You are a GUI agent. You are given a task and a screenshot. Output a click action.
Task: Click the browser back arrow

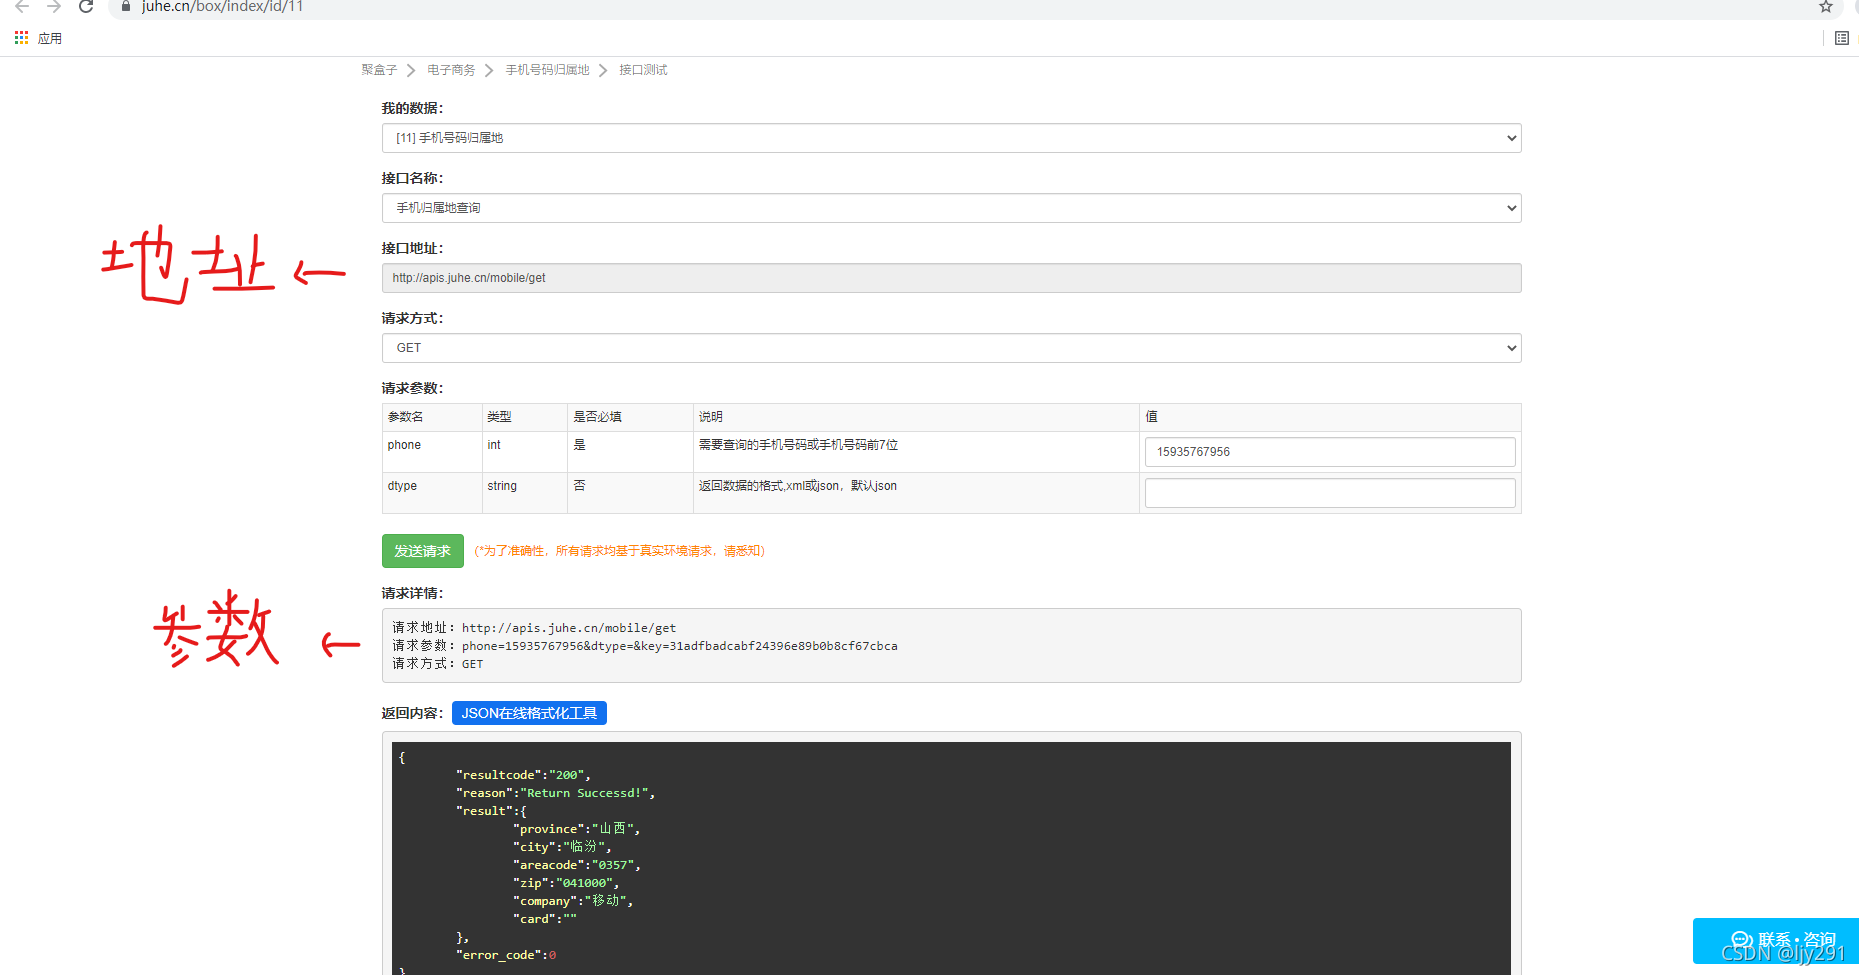click(22, 7)
